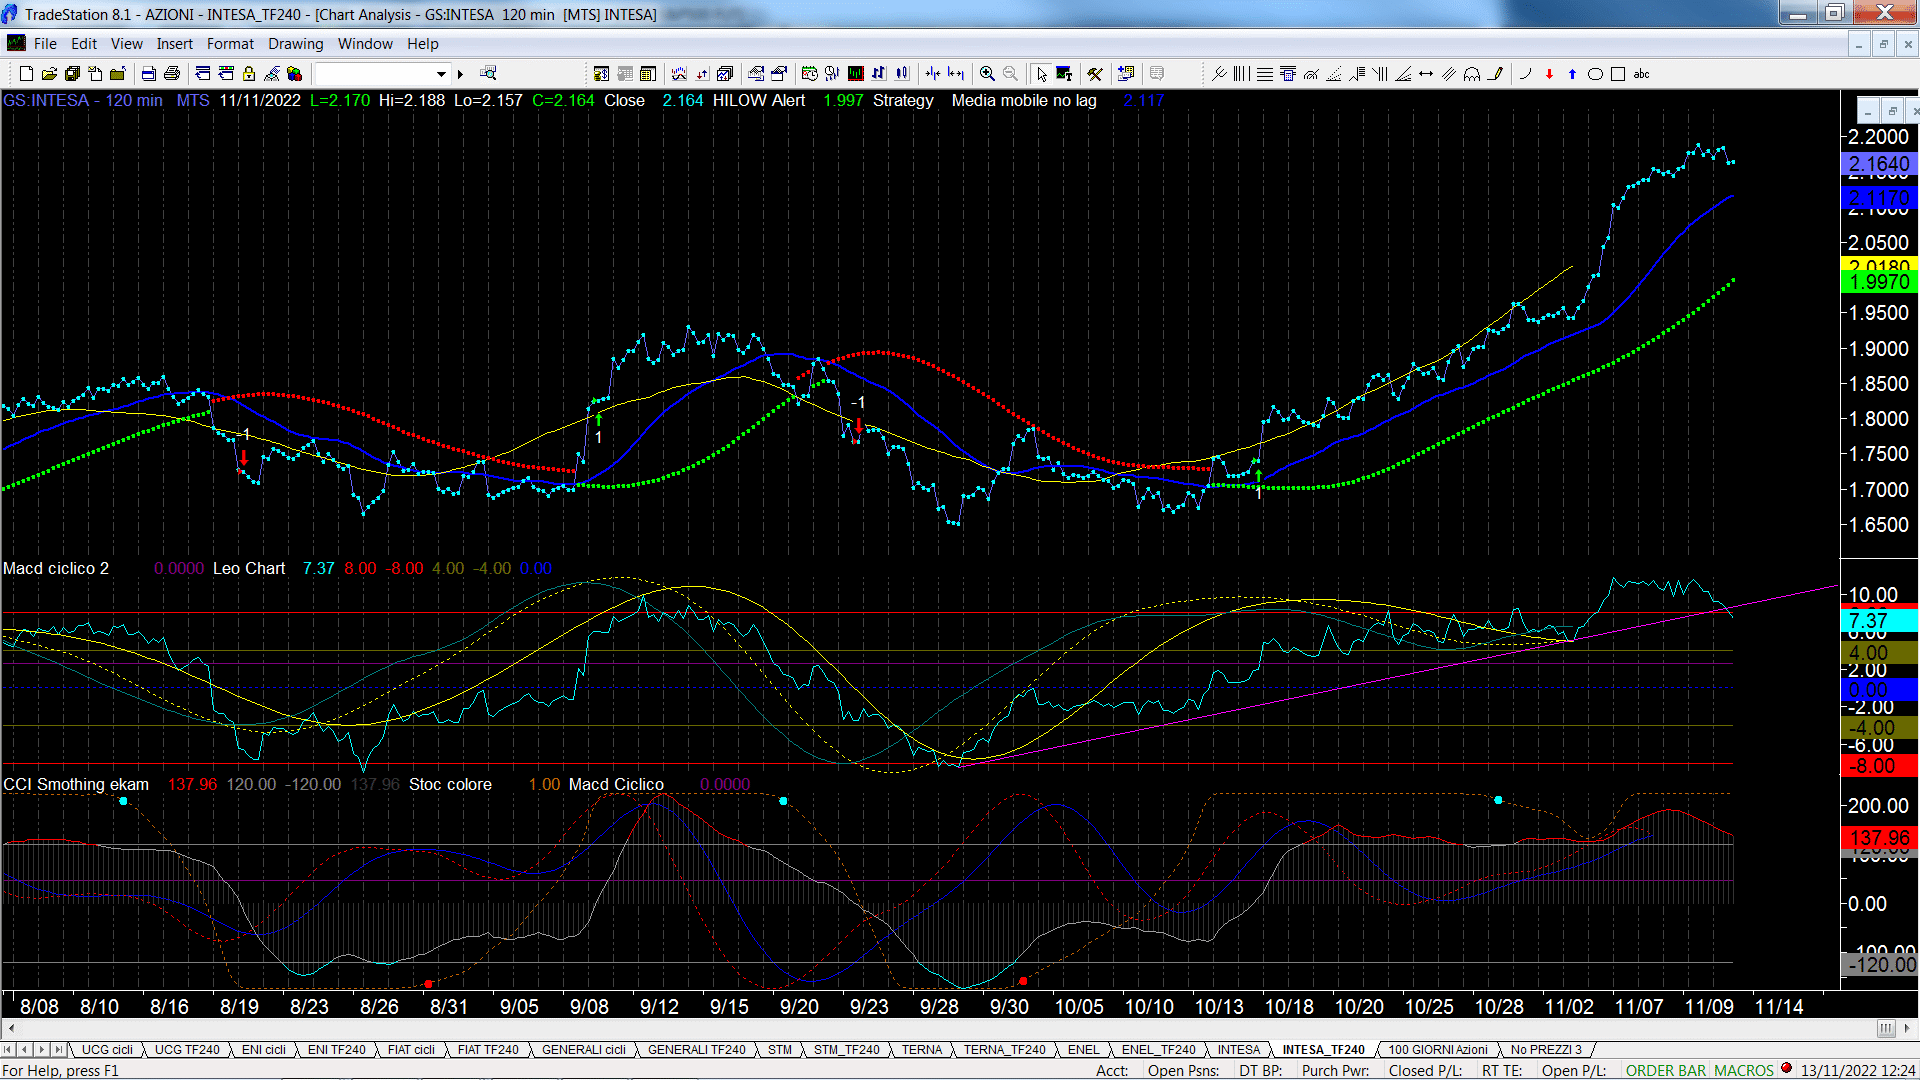Screen dimensions: 1920x1080
Task: Switch to the 100 GIORNI Azioni tab
Action: pos(1438,1049)
